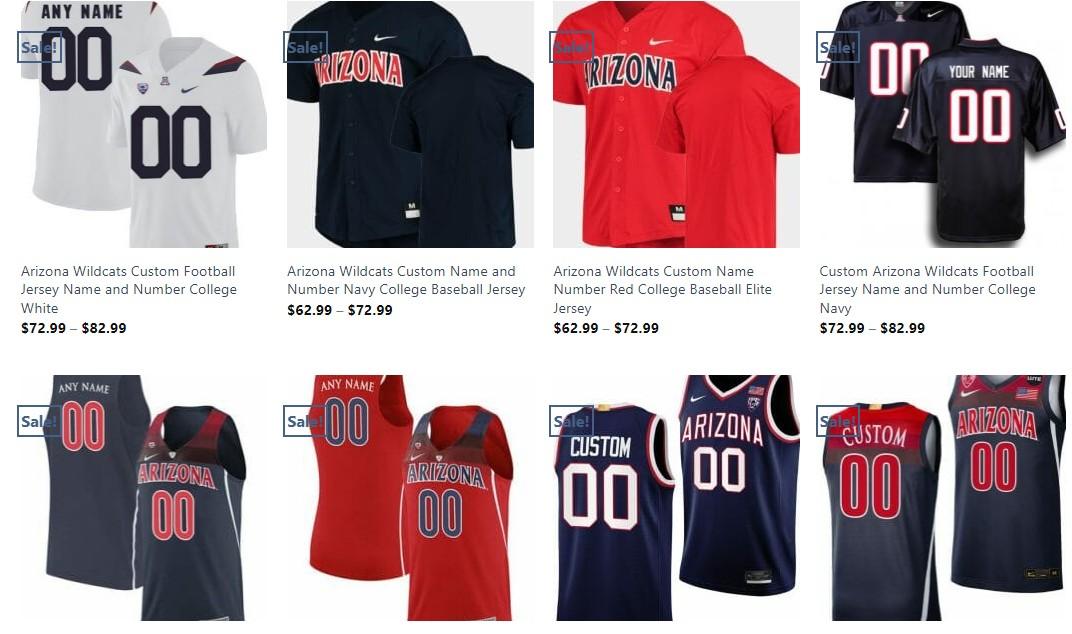Click Sale badge on navy baseball jersey
This screenshot has height=634, width=1072.
[x=305, y=47]
